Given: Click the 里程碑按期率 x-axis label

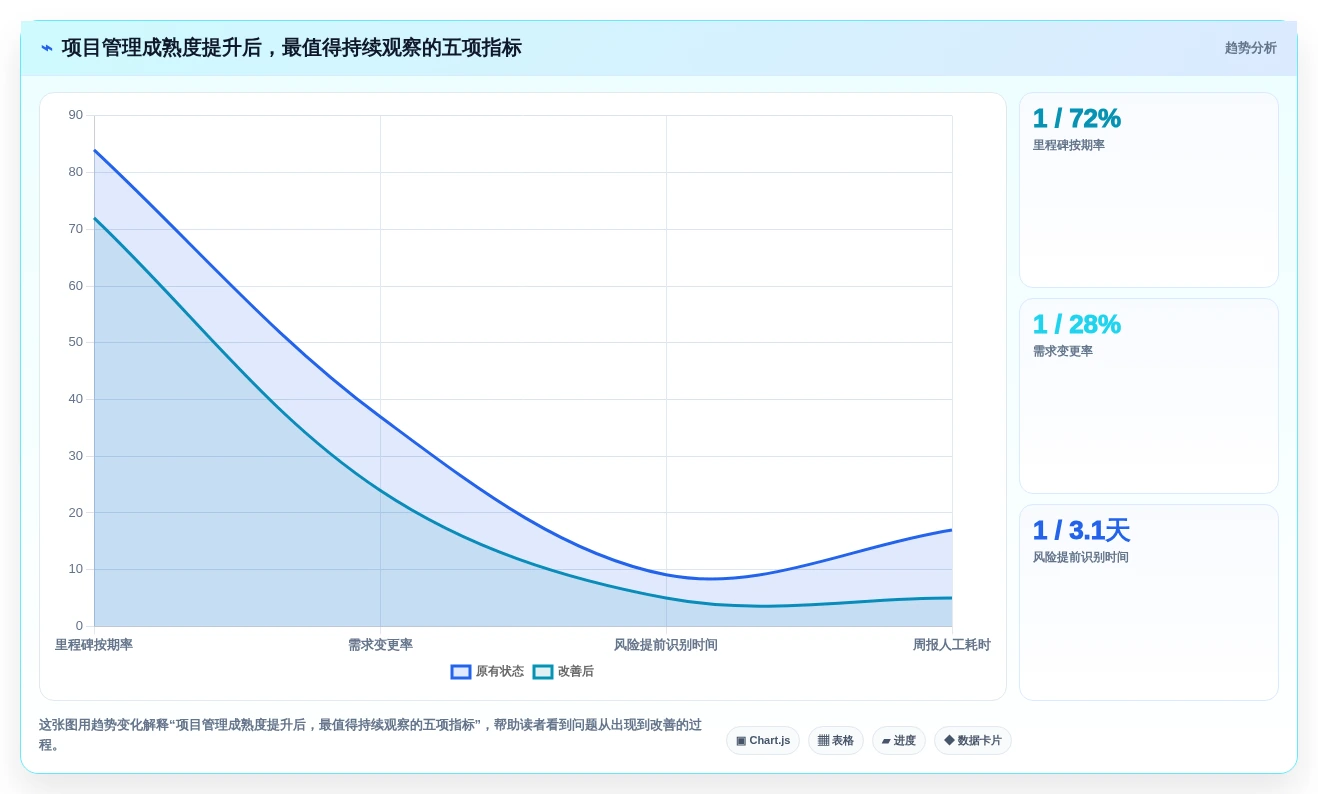Looking at the screenshot, I should pos(94,645).
